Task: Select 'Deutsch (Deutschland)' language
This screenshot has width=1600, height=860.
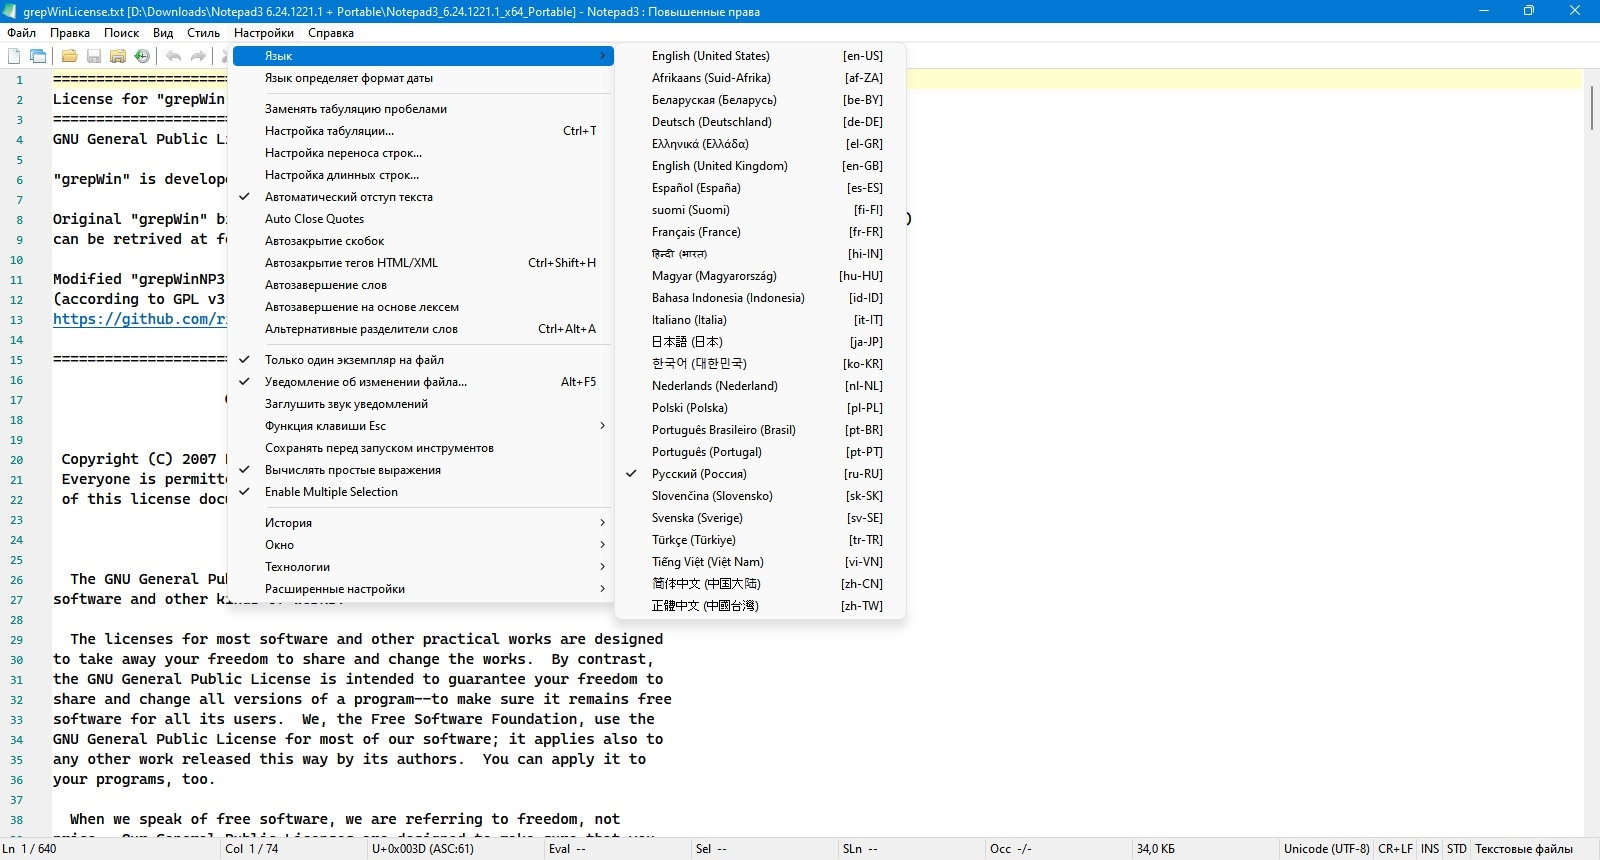Action: click(x=760, y=122)
